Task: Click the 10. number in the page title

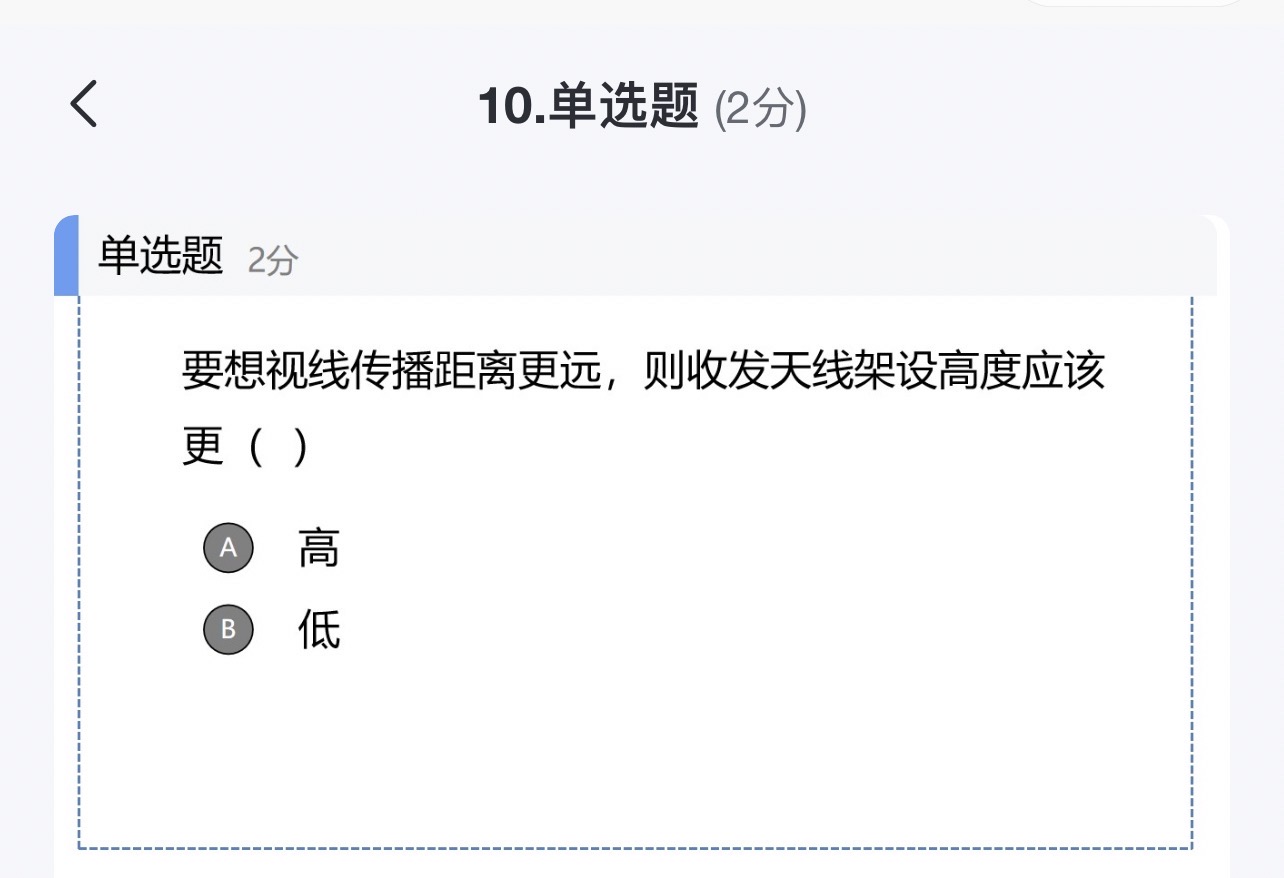Action: point(512,106)
